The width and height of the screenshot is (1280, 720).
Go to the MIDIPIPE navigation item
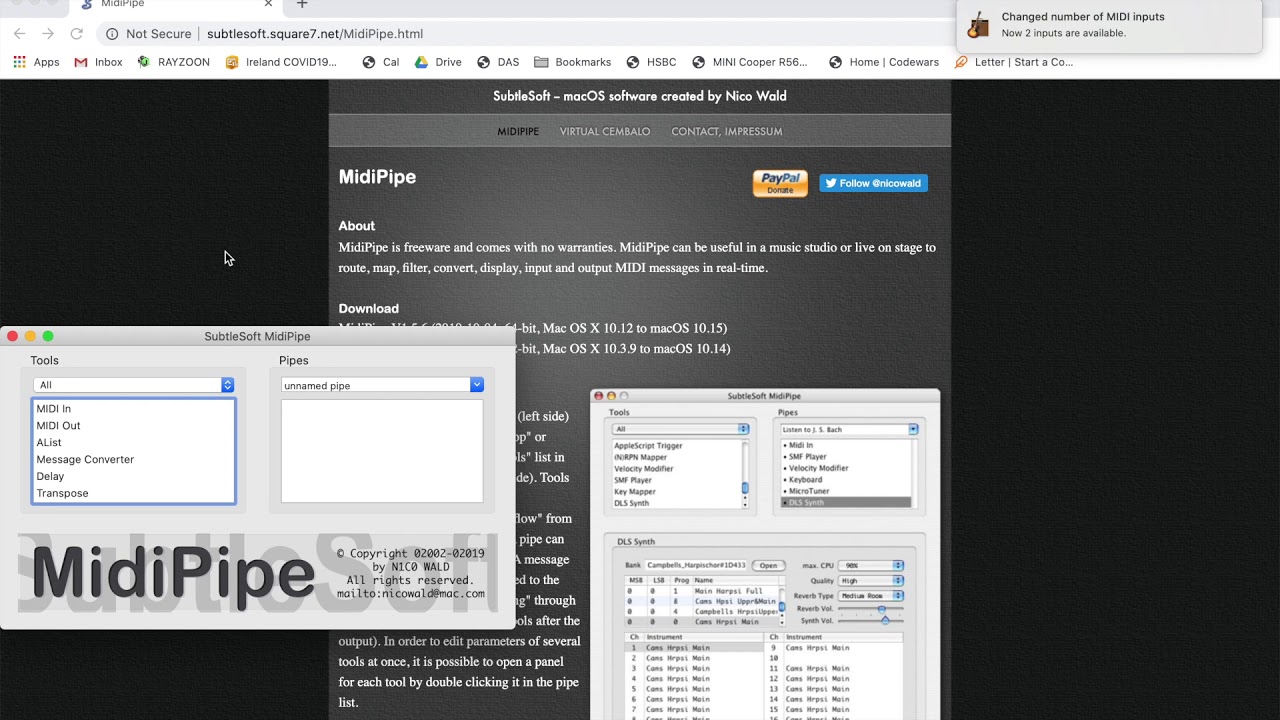point(518,132)
